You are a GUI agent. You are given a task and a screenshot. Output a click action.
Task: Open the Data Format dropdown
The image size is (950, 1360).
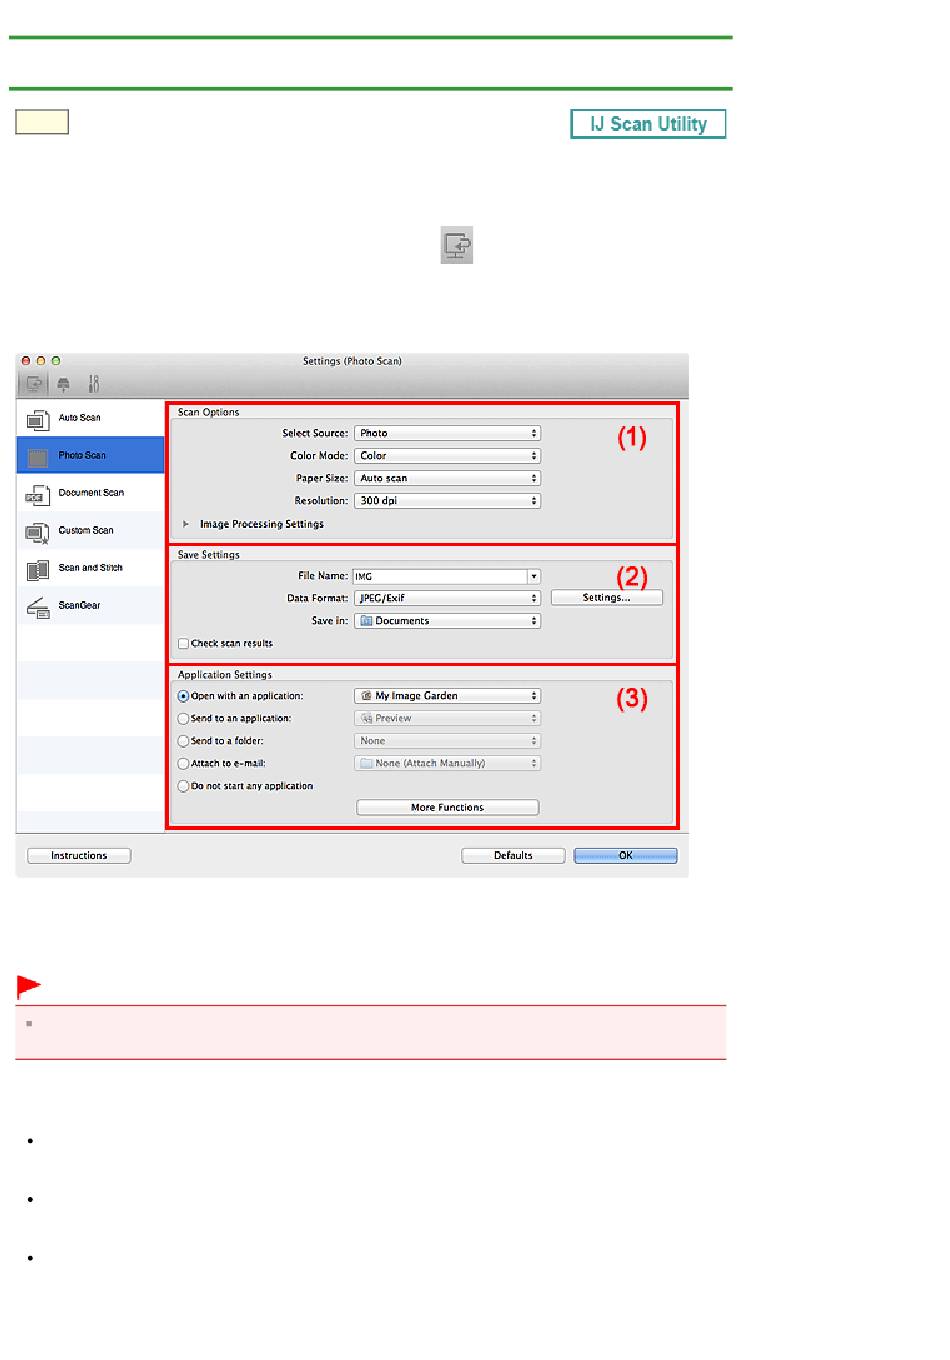(x=447, y=598)
